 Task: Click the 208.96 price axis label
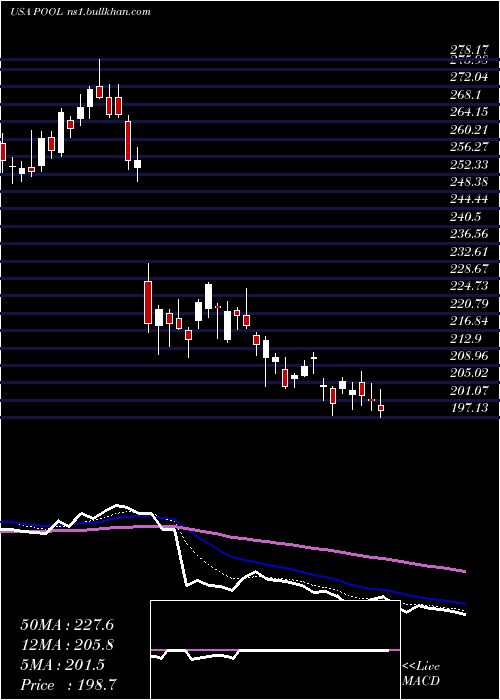[x=469, y=357]
